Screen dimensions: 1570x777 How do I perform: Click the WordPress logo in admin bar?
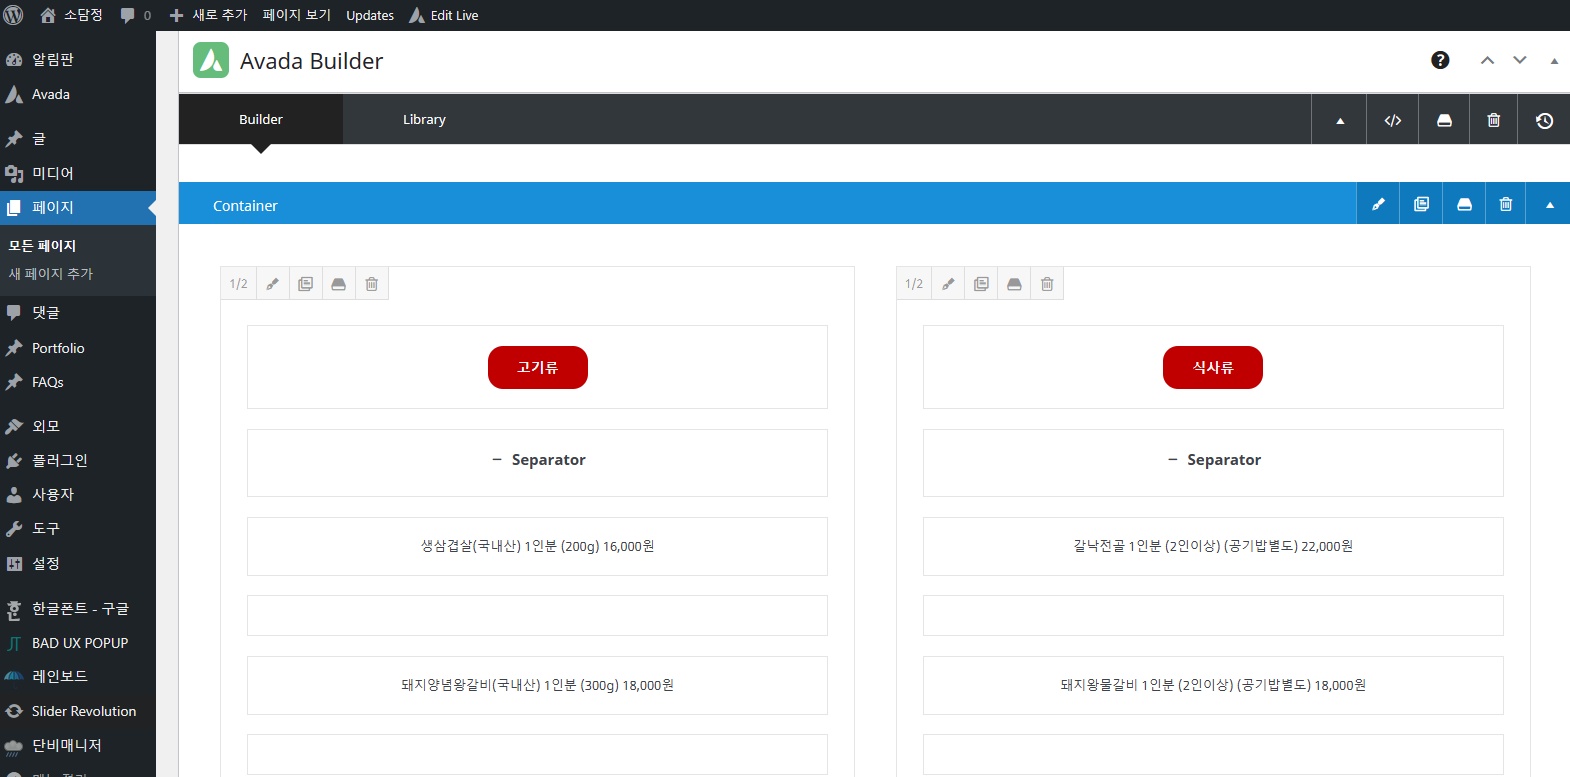(14, 15)
